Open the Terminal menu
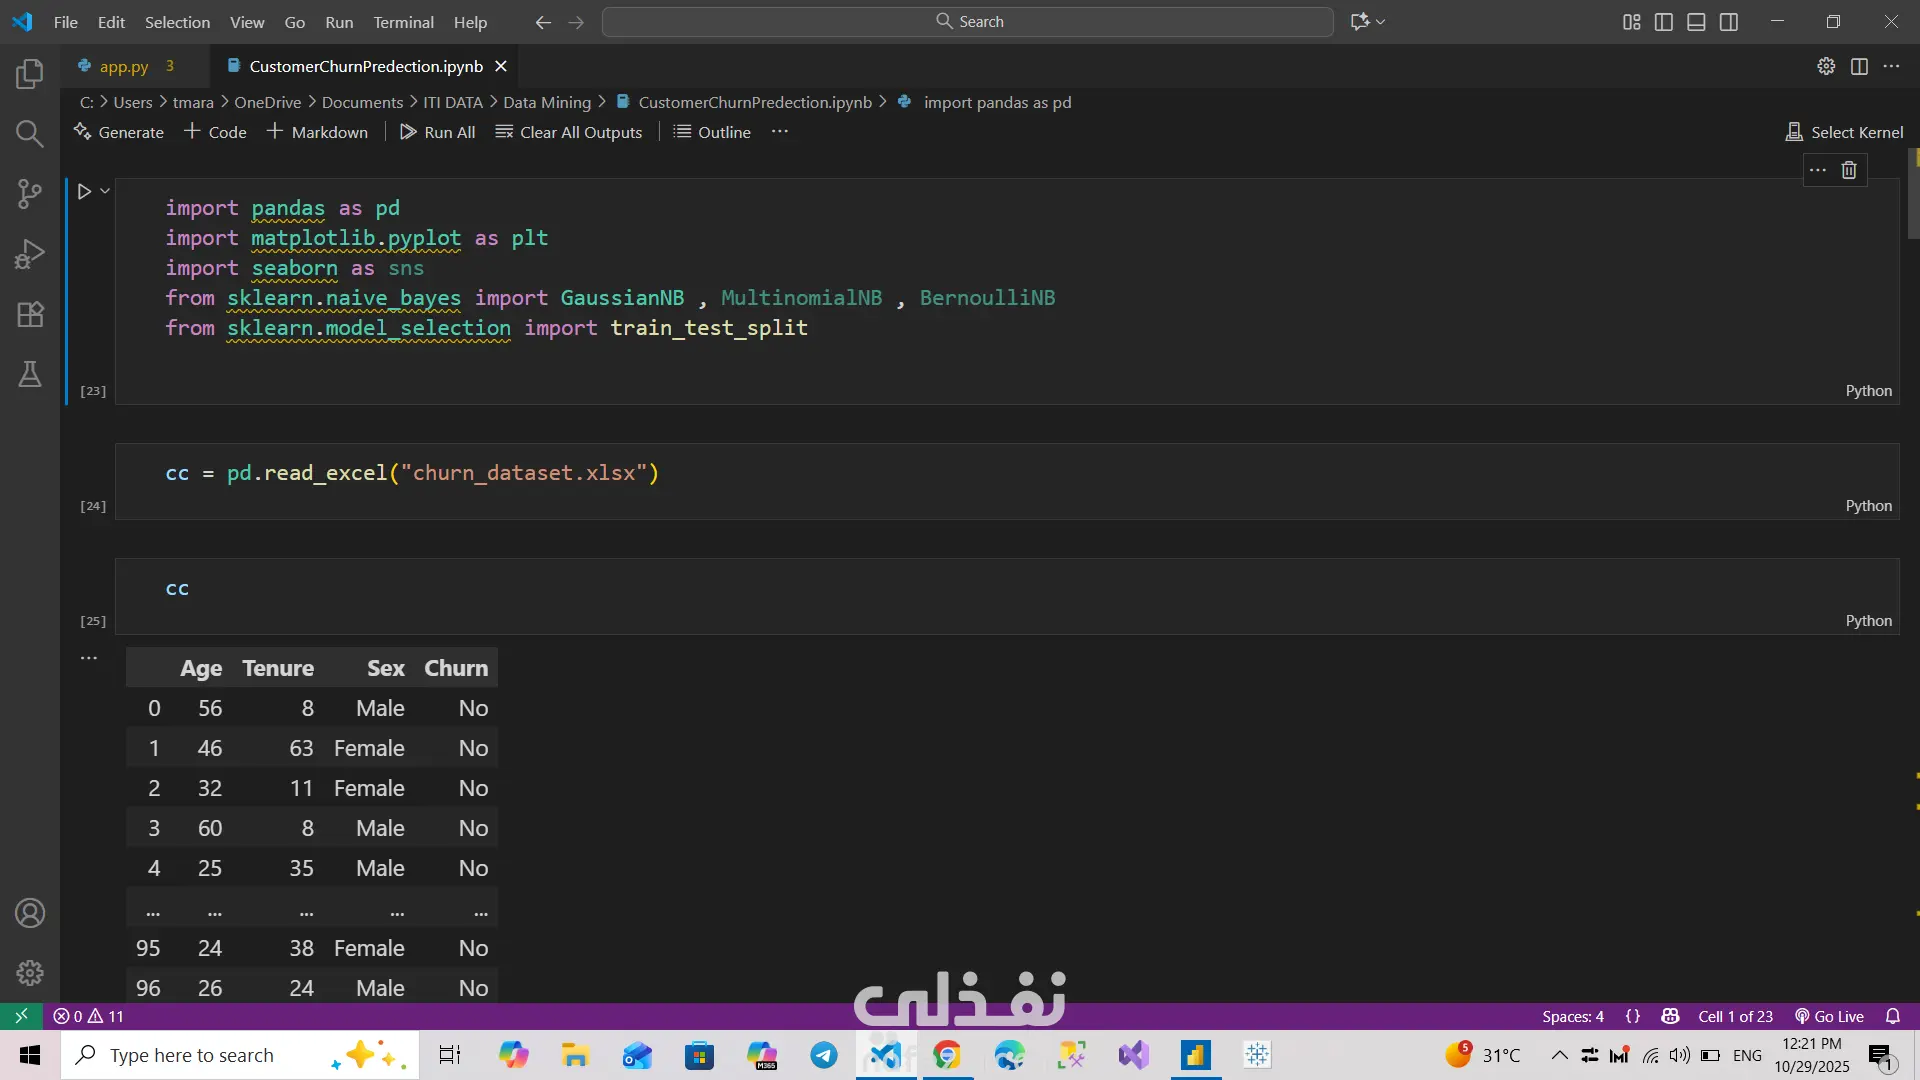1920x1080 pixels. [x=403, y=22]
